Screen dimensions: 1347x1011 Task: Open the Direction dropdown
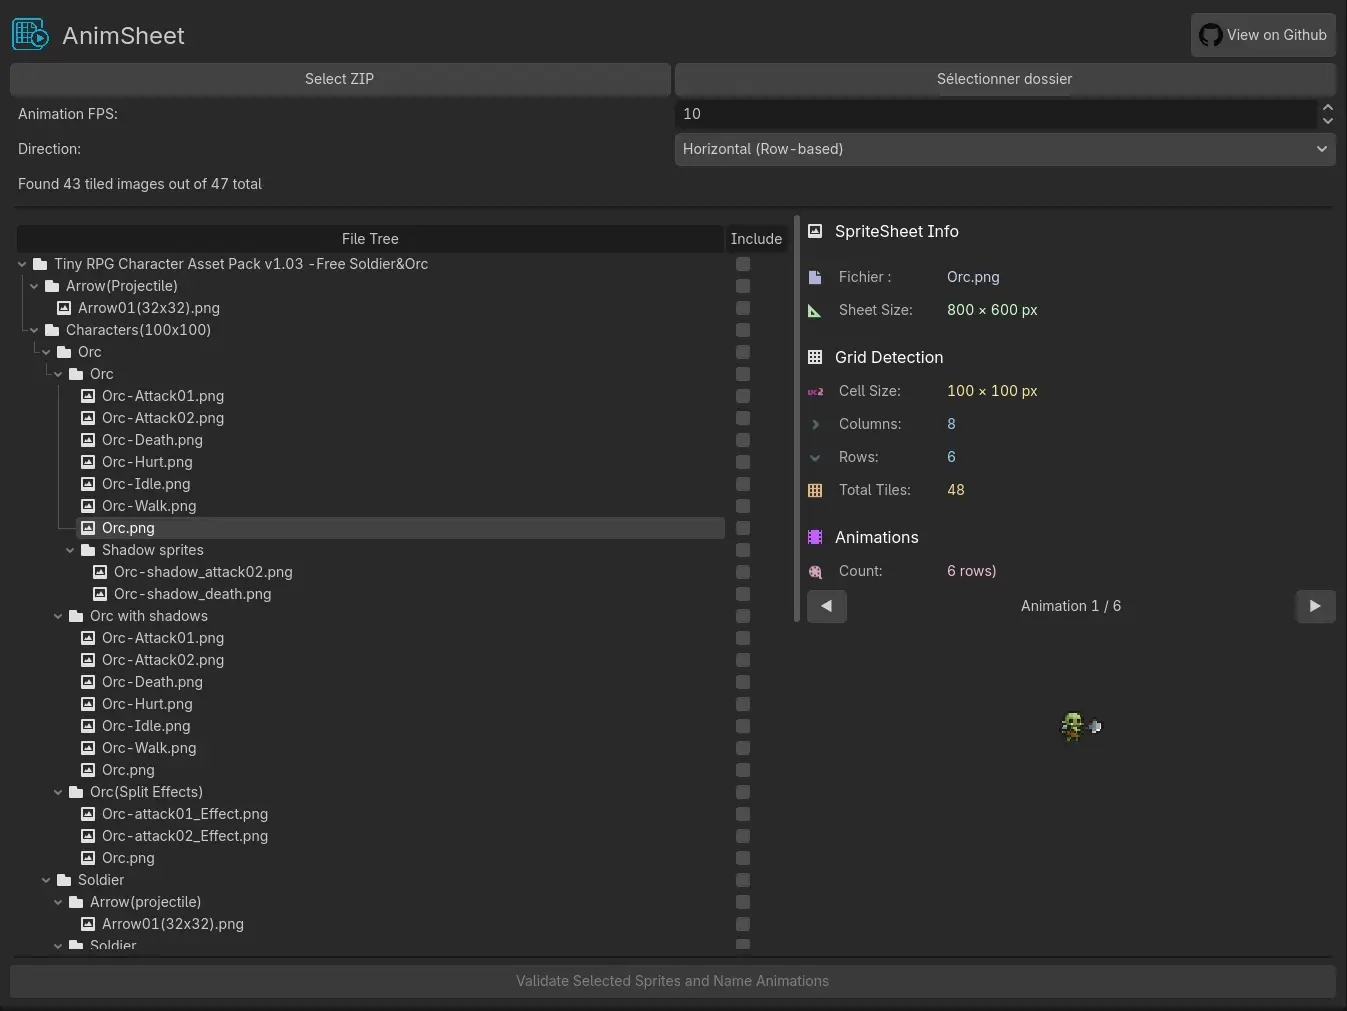tap(1004, 149)
